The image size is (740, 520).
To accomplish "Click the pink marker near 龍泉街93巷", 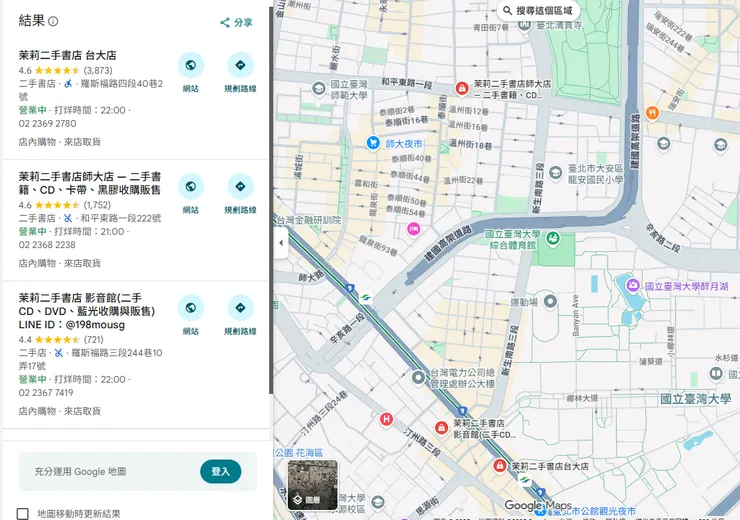I will pos(413,229).
